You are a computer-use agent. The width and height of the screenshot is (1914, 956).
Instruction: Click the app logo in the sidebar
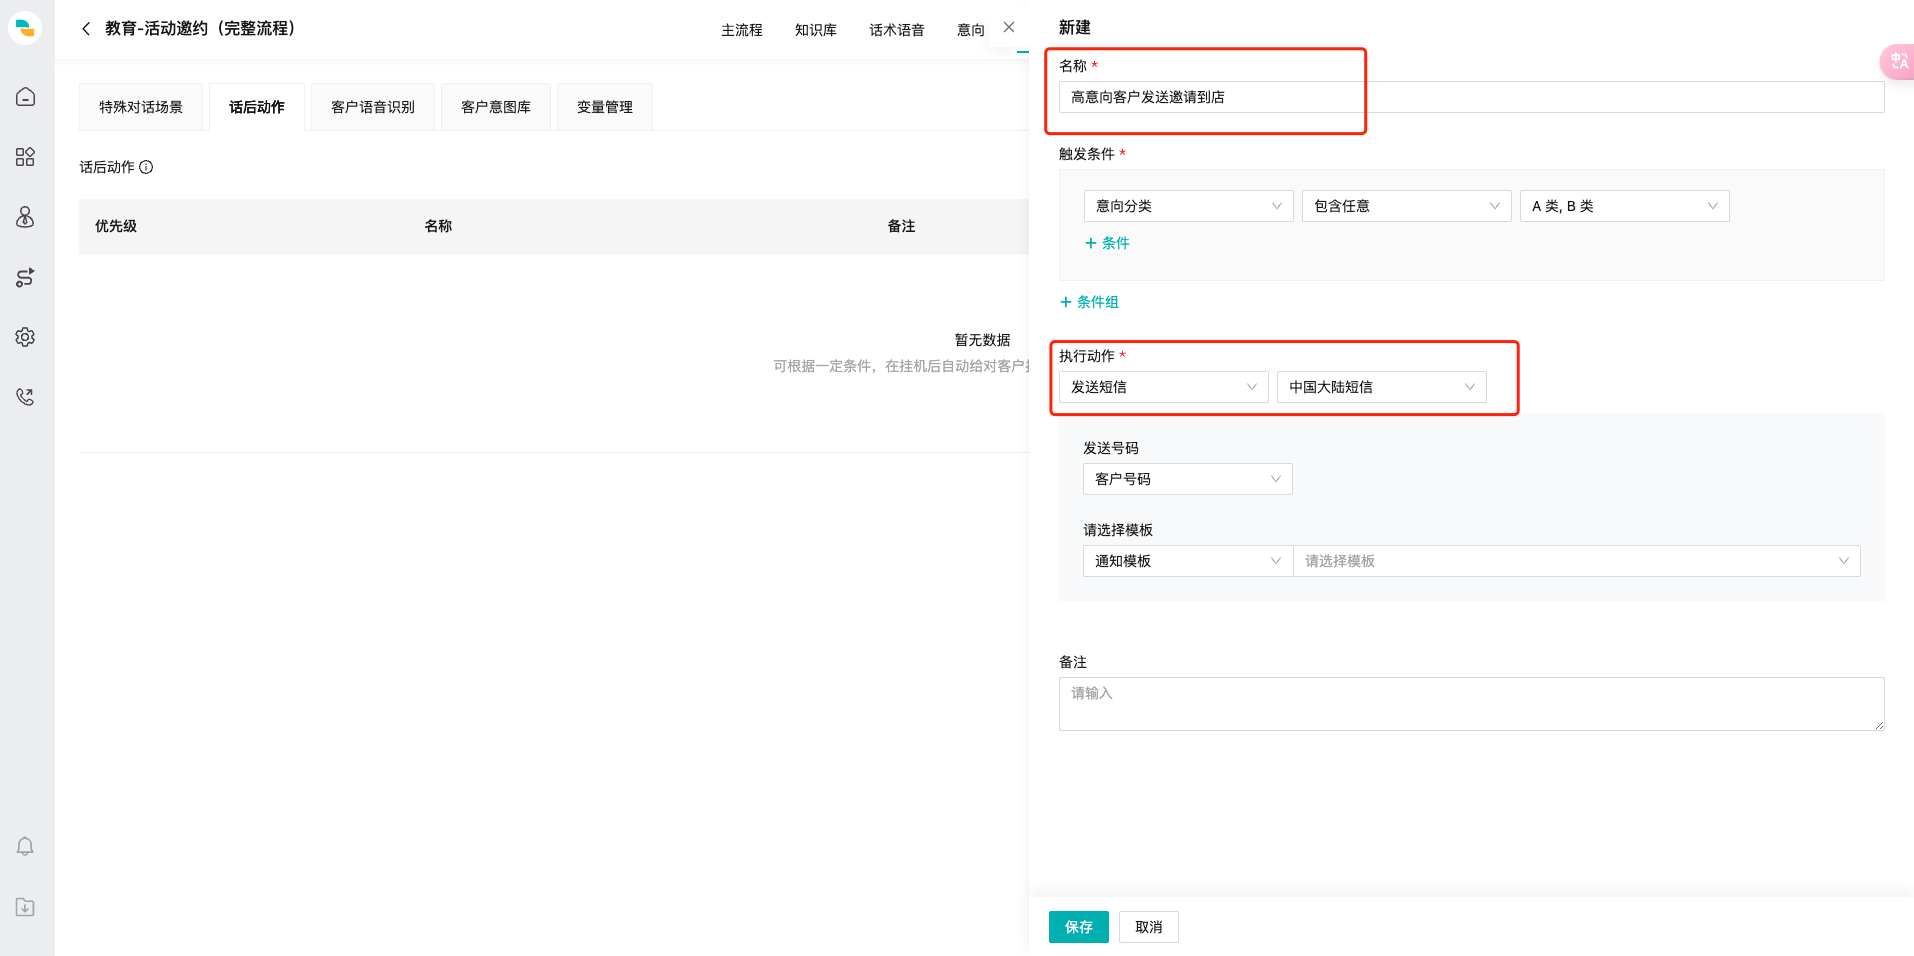[x=25, y=28]
